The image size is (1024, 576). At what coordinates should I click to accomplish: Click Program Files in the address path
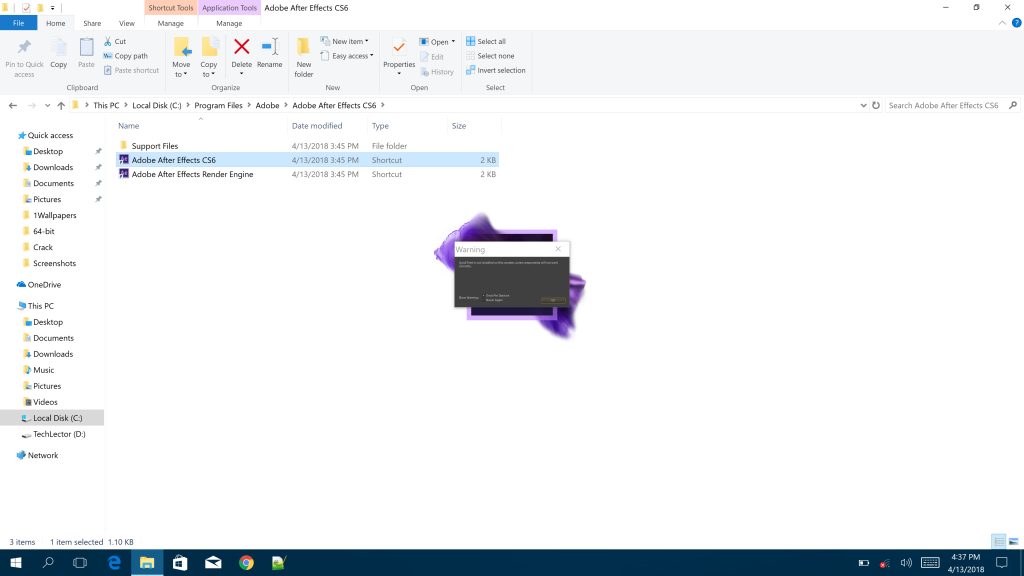coord(218,105)
